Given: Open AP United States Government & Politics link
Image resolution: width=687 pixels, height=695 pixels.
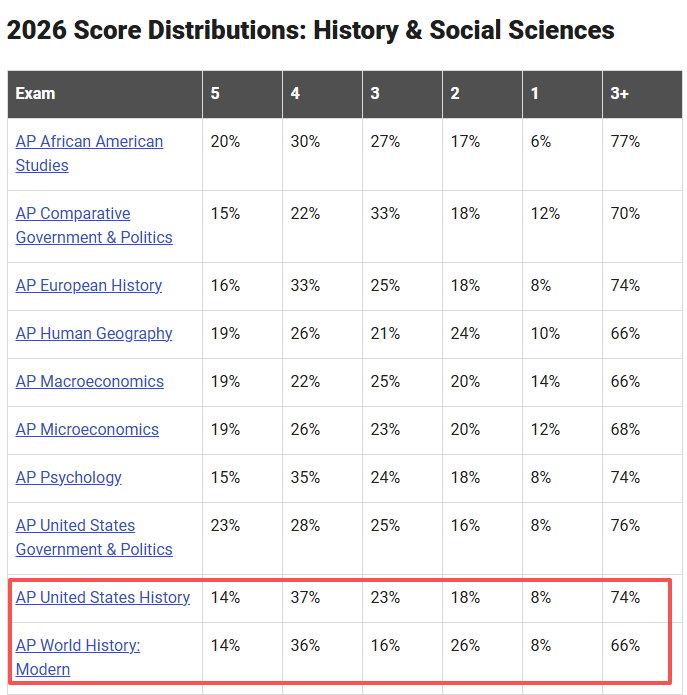Looking at the screenshot, I should 94,537.
